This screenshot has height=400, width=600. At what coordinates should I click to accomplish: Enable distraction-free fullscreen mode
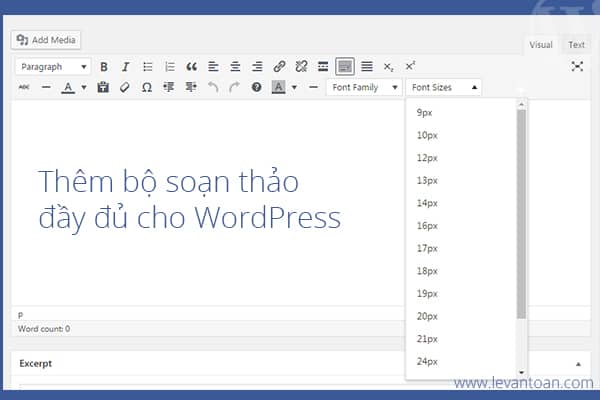(x=577, y=66)
